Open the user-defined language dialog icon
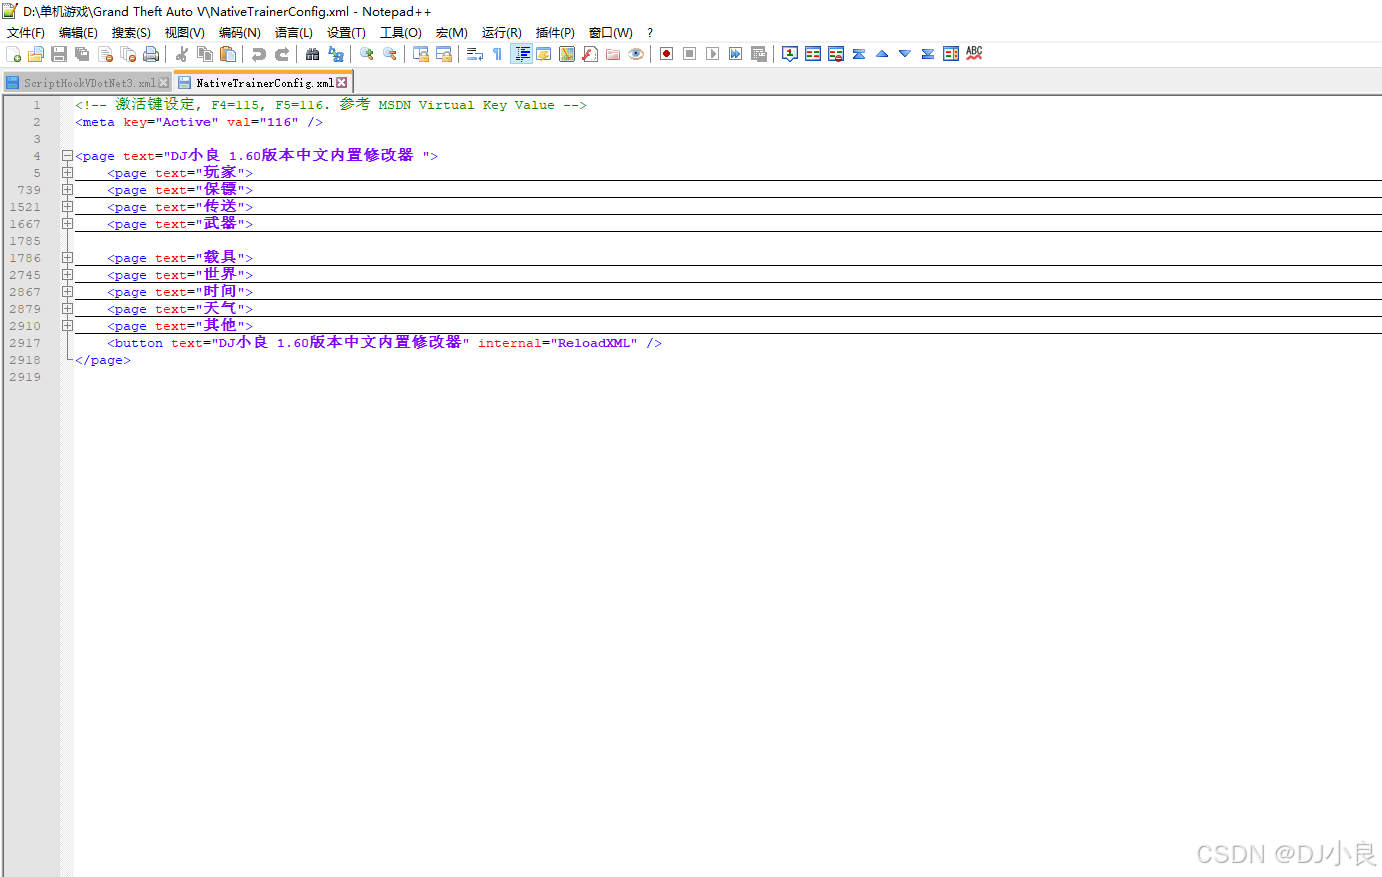Viewport: 1382px width, 877px height. [544, 54]
